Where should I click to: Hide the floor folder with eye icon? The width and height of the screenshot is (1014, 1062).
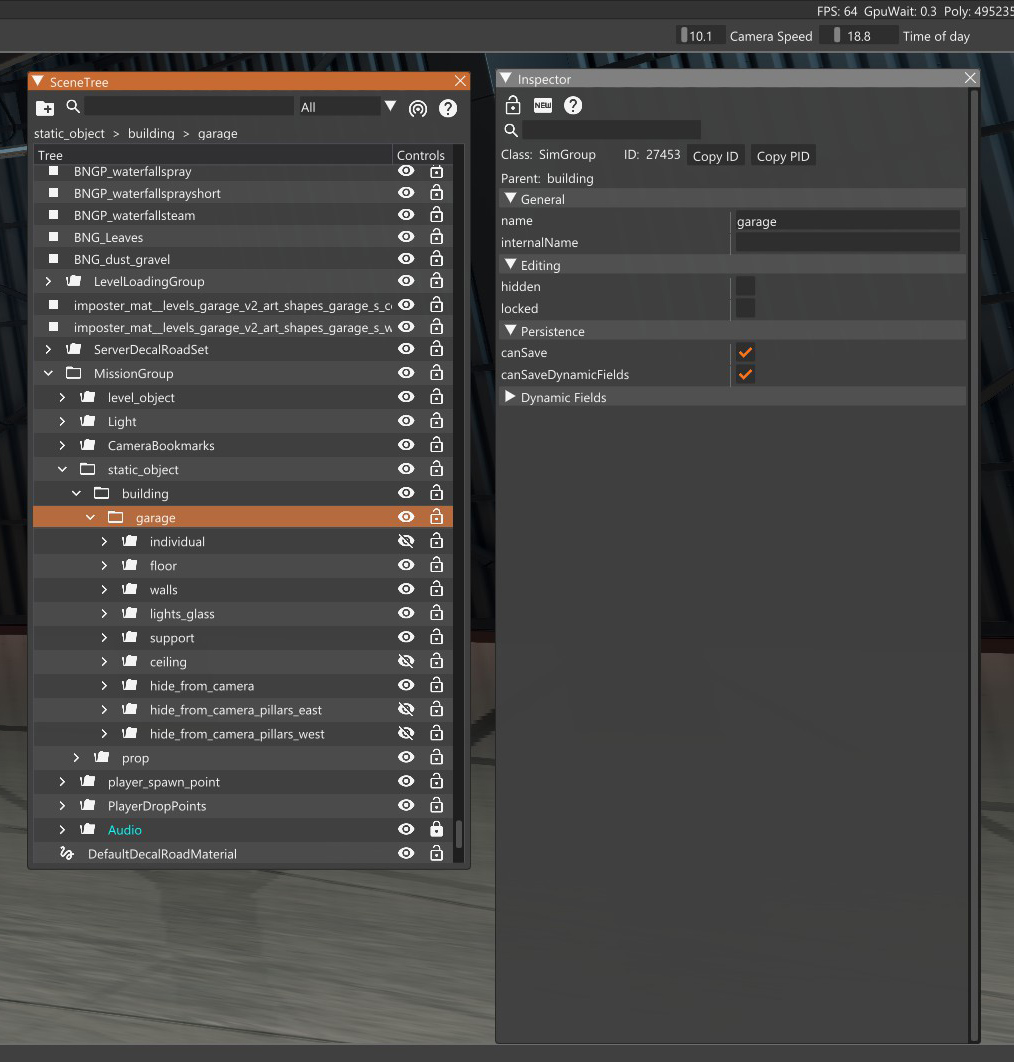click(x=406, y=565)
